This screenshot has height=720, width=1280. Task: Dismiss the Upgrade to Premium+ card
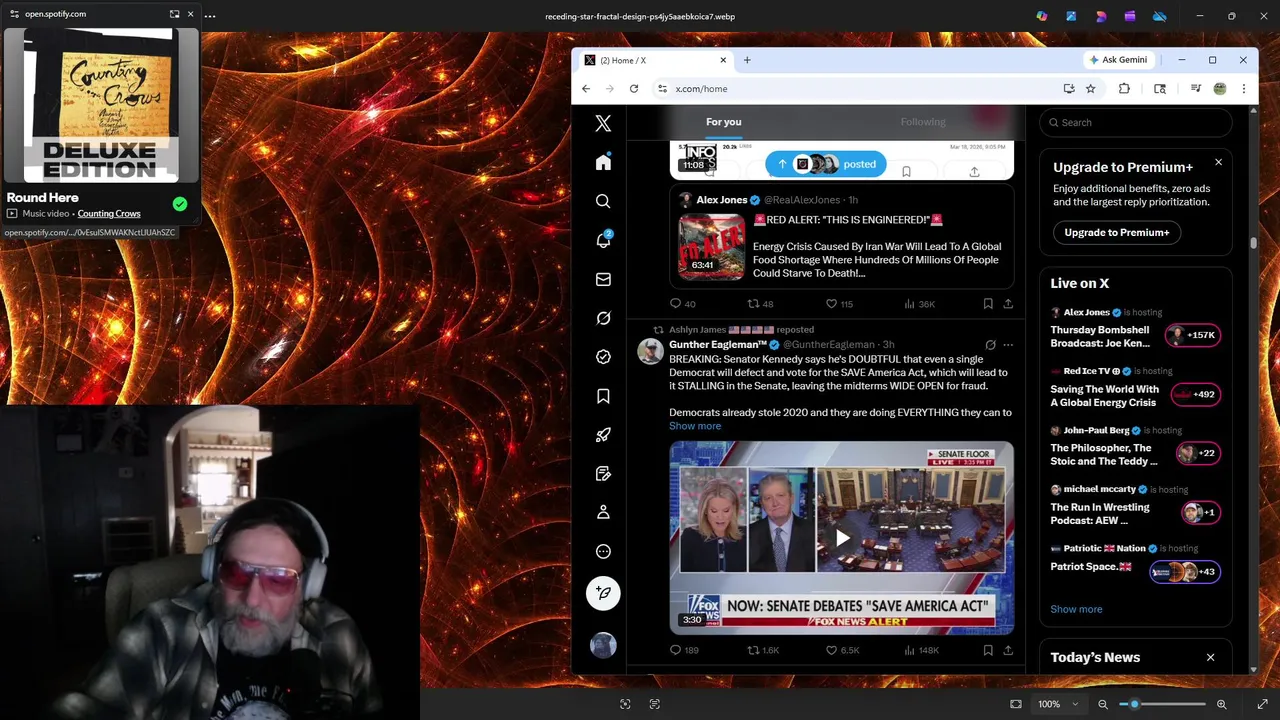point(1218,162)
